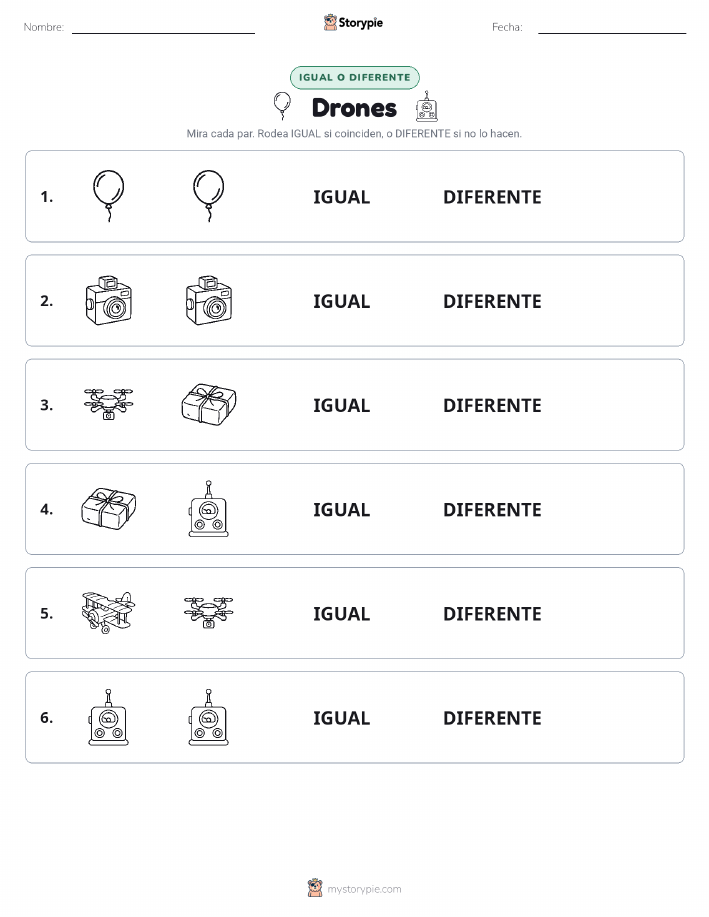Screen dimensions: 709x917
Task: Click the gift box in row 4
Action: pos(108,509)
